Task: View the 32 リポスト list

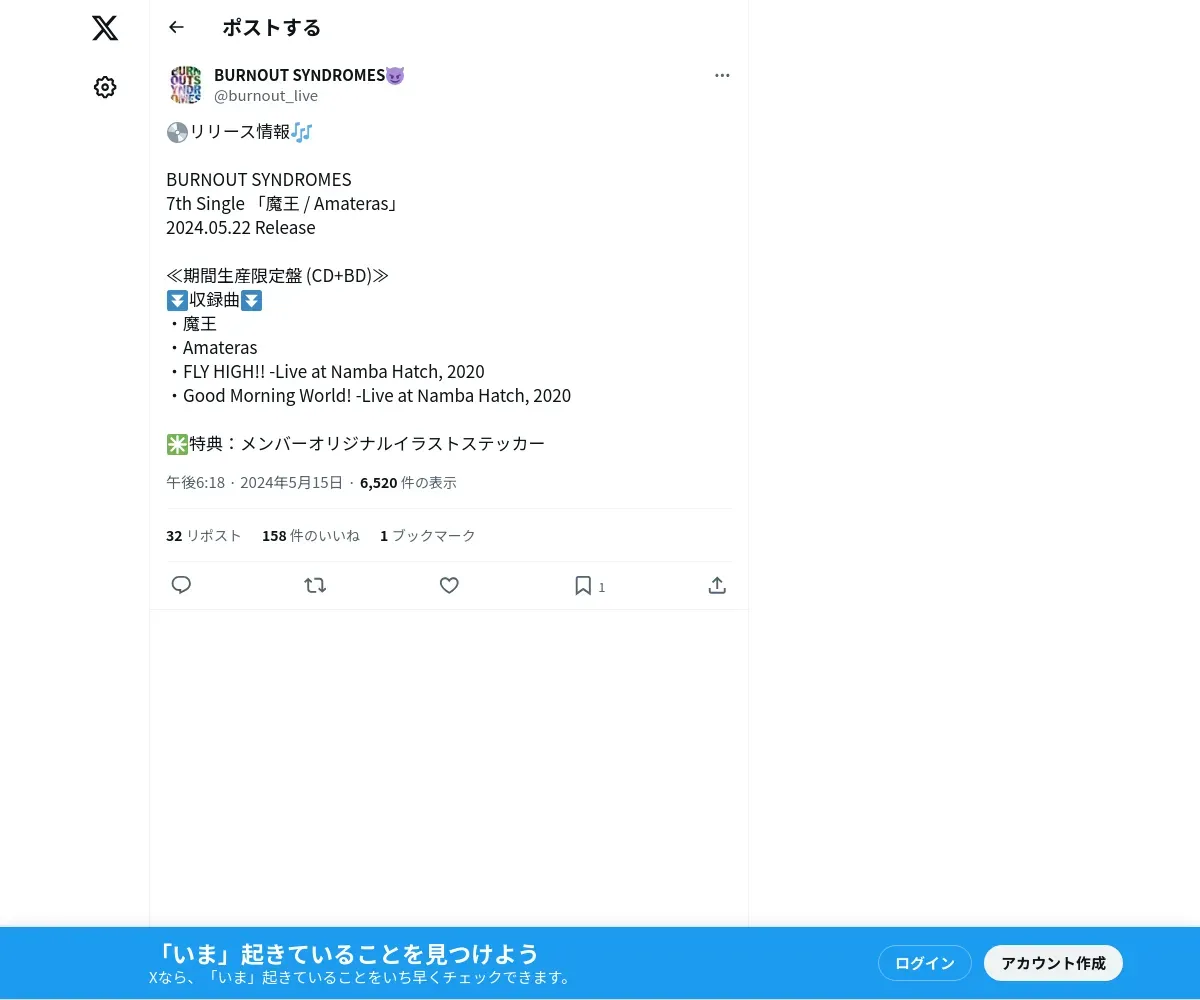Action: click(x=204, y=535)
